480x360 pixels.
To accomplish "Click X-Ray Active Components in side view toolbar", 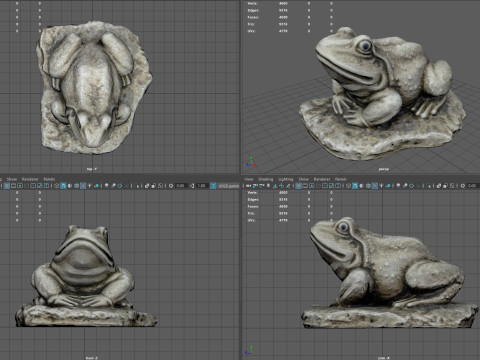I will pyautogui.click(x=445, y=186).
